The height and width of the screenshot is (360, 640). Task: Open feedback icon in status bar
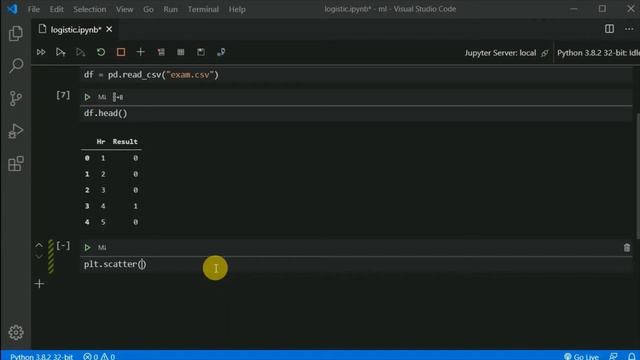point(613,356)
